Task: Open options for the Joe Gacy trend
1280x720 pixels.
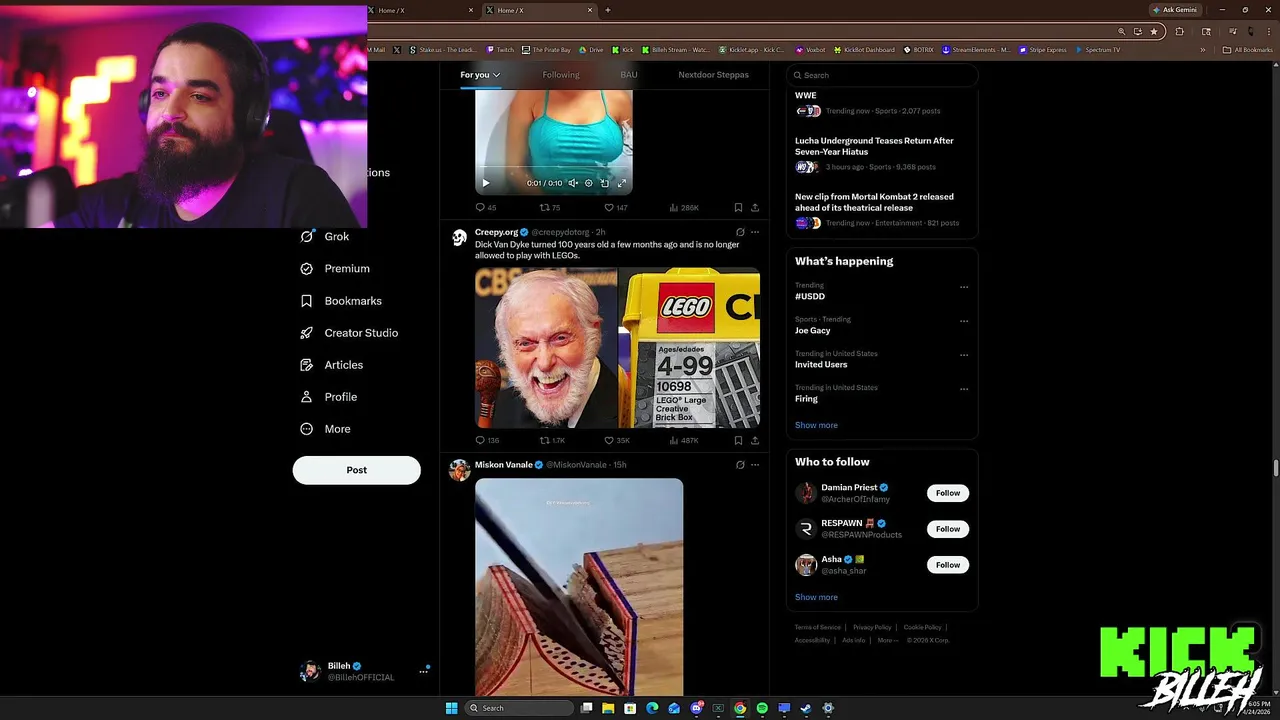Action: pos(964,321)
